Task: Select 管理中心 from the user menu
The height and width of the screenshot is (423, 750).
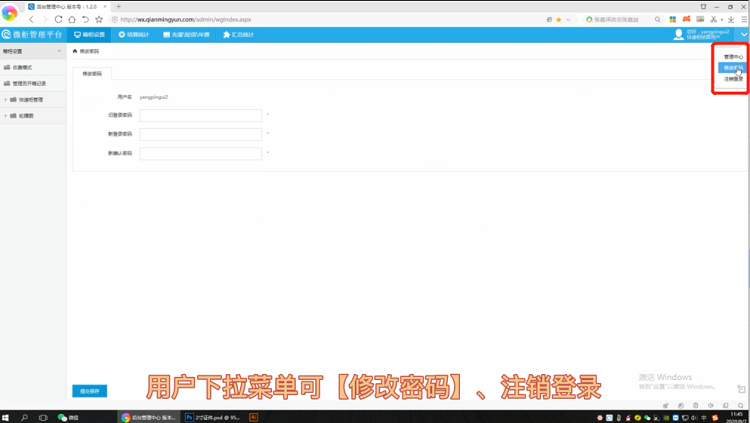Action: 733,57
